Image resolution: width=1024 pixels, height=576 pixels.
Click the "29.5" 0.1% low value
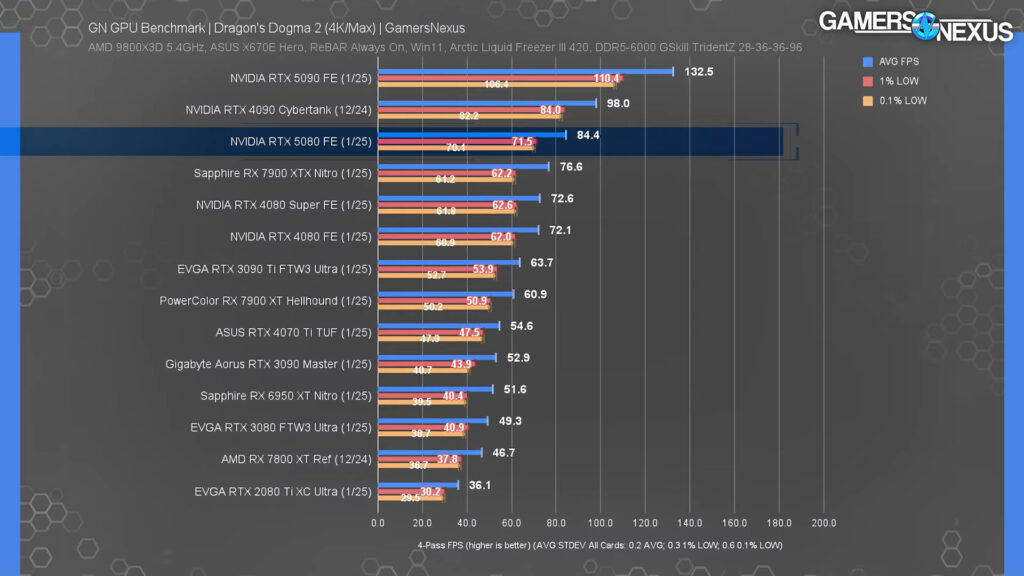click(410, 498)
